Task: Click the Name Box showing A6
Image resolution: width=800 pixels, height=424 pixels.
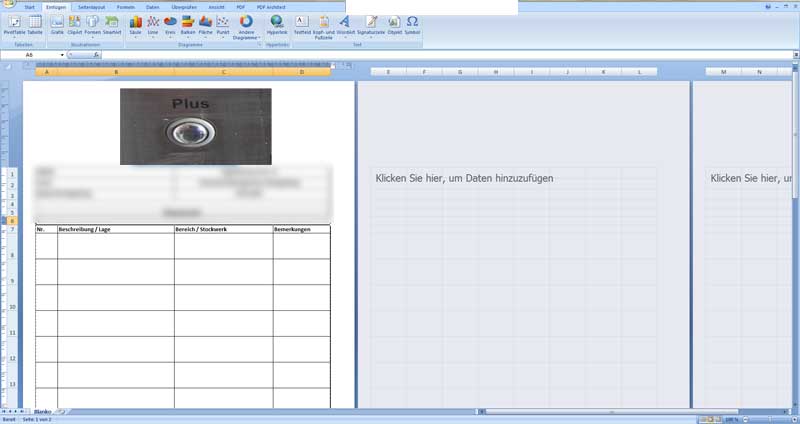Action: coord(30,55)
